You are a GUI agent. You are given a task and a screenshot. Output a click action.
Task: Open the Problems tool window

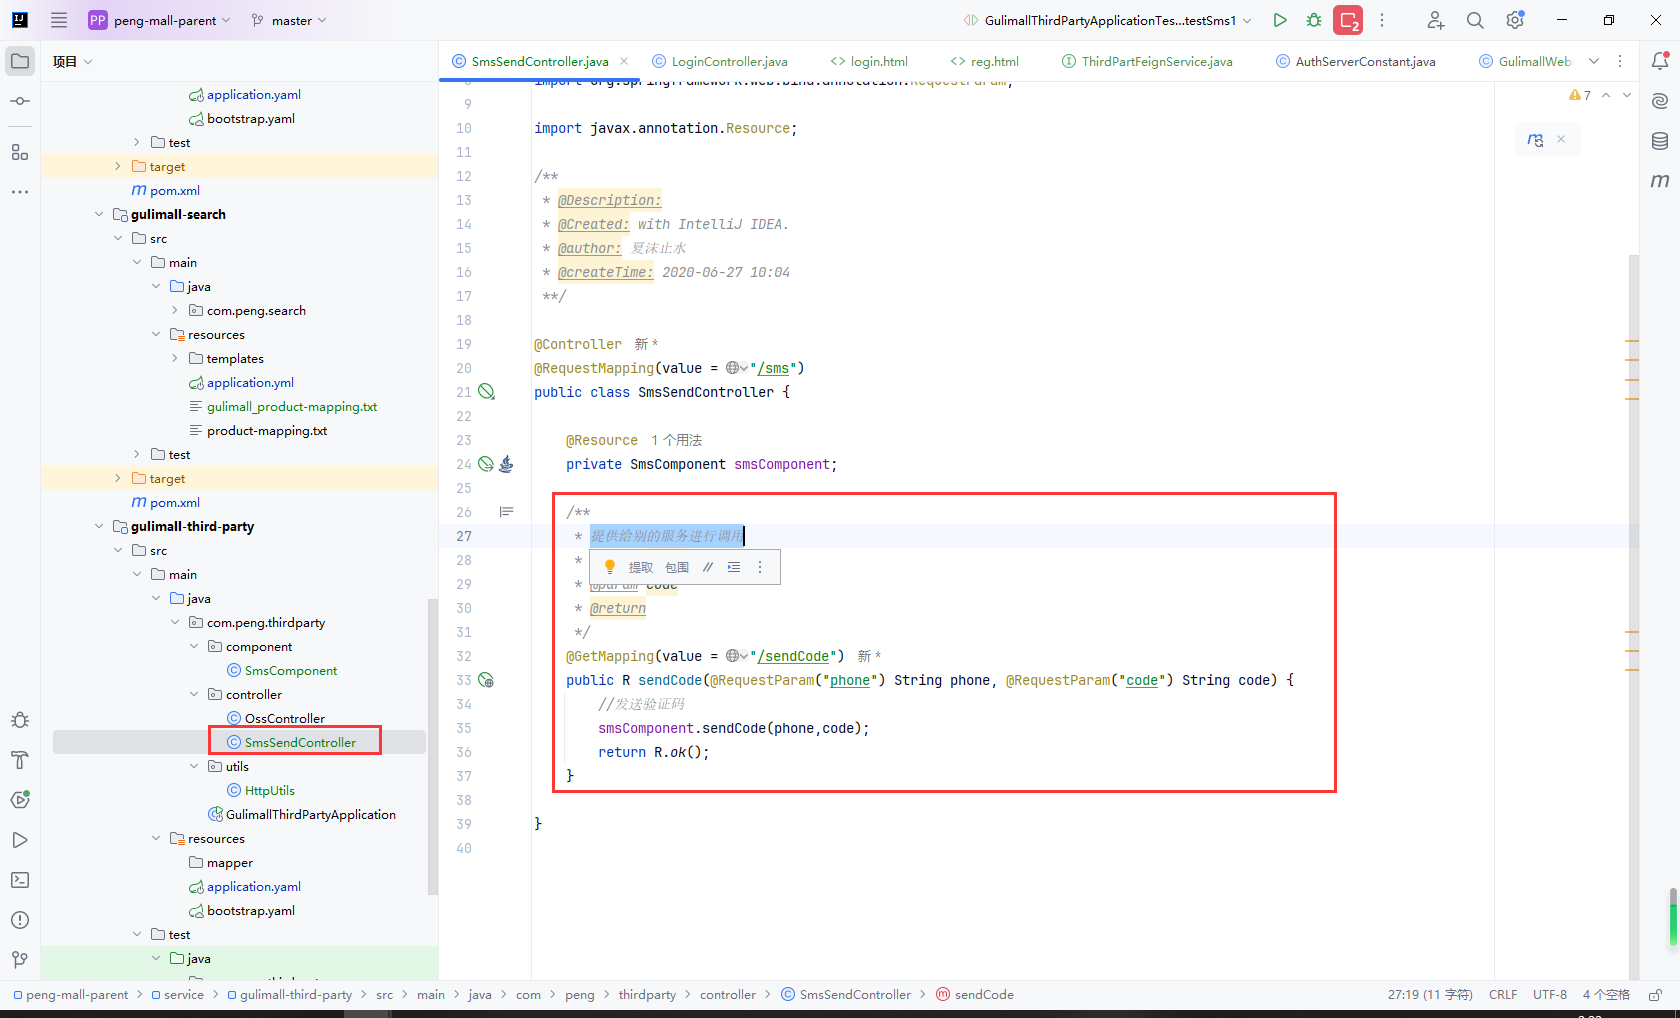[20, 920]
